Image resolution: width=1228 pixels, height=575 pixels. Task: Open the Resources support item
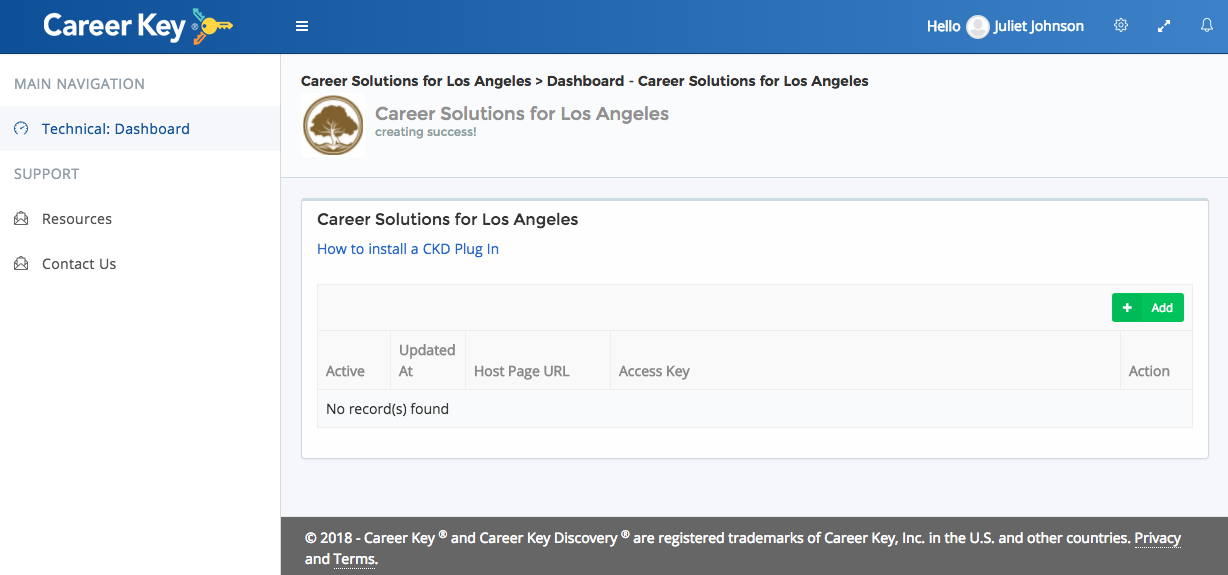(x=140, y=219)
